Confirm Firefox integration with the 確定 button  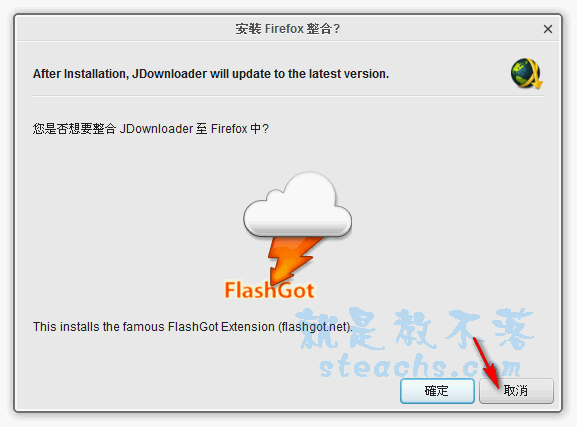tap(437, 391)
